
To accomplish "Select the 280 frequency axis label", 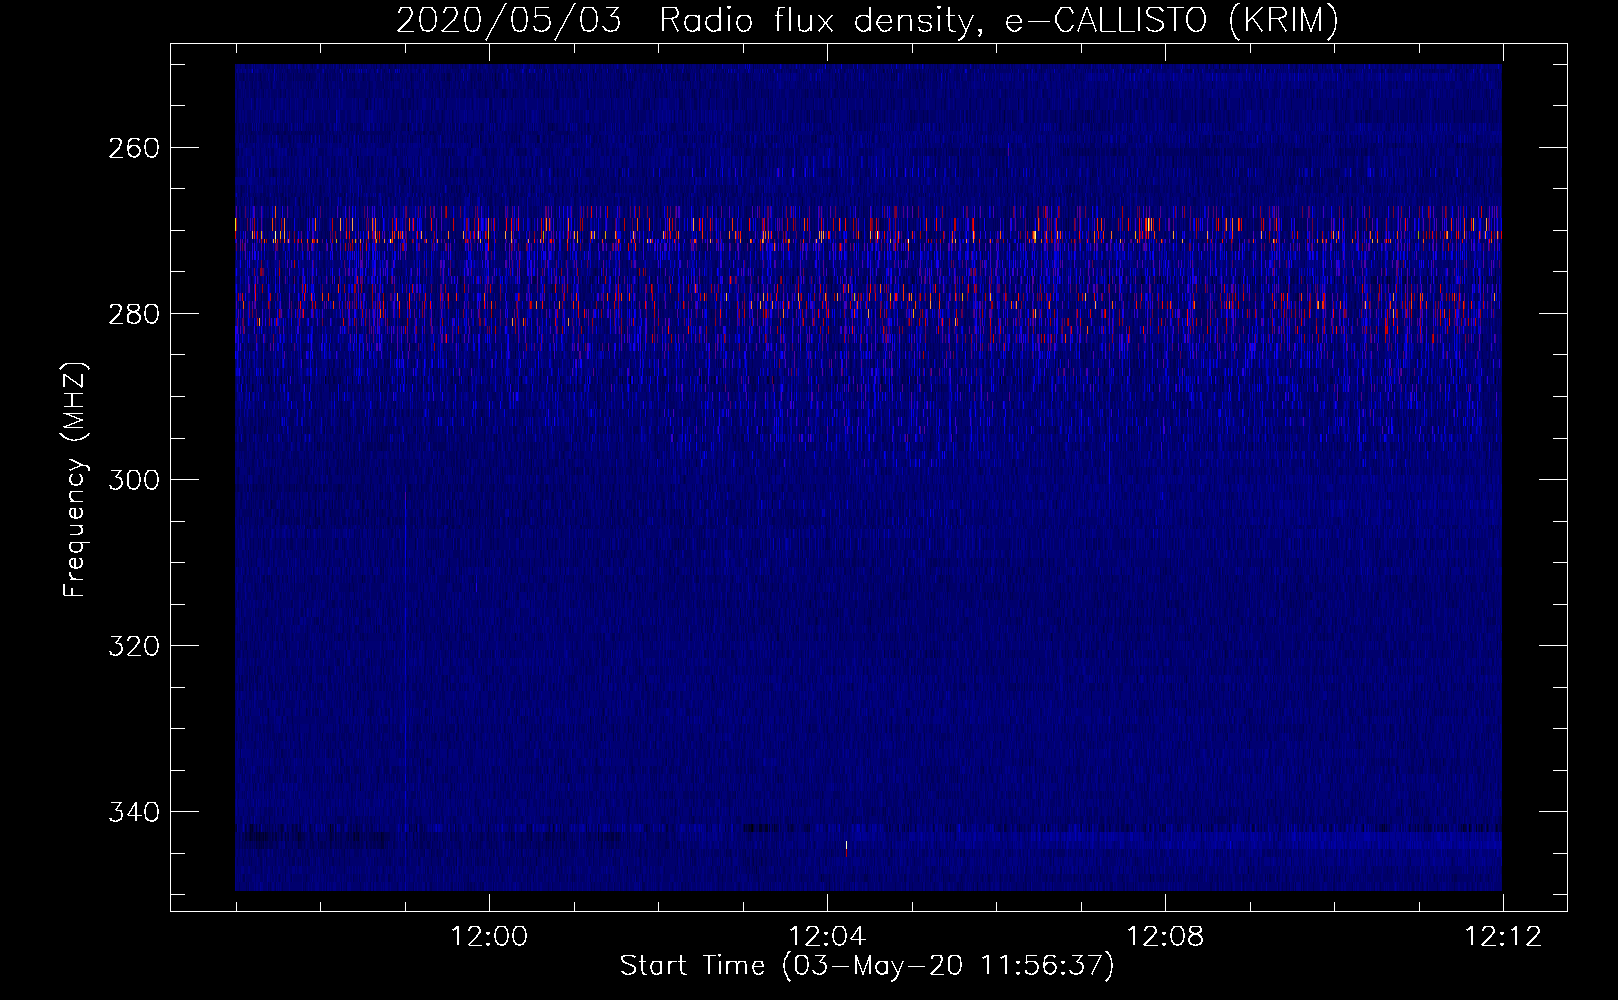I will point(134,315).
